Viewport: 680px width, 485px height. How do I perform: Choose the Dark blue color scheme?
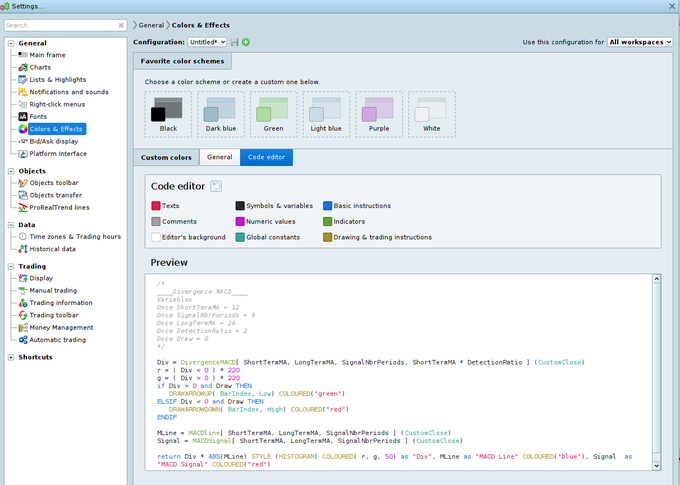pos(220,112)
